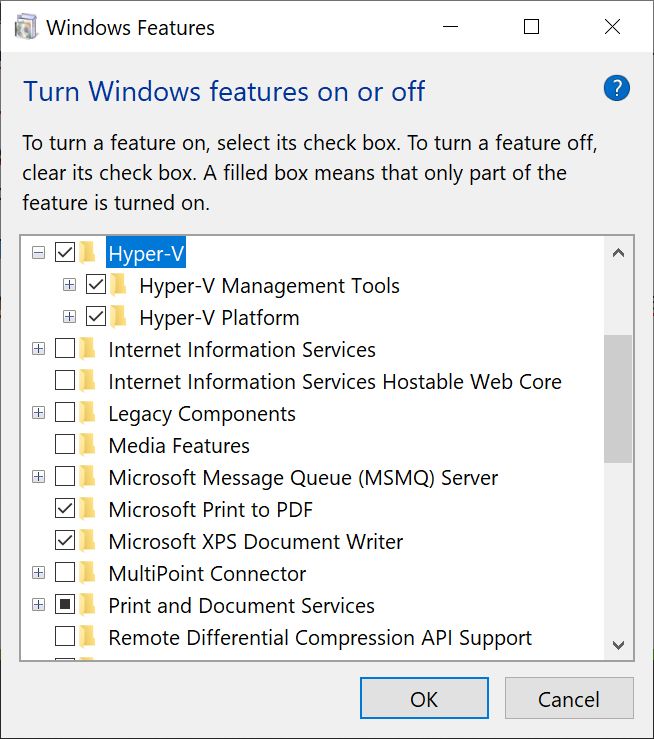Maximize the Windows Features window

[x=531, y=26]
